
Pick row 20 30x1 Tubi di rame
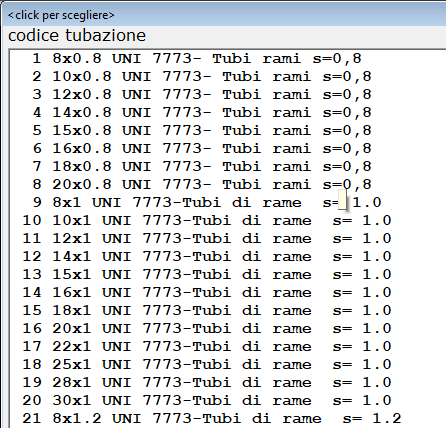pyautogui.click(x=228, y=400)
